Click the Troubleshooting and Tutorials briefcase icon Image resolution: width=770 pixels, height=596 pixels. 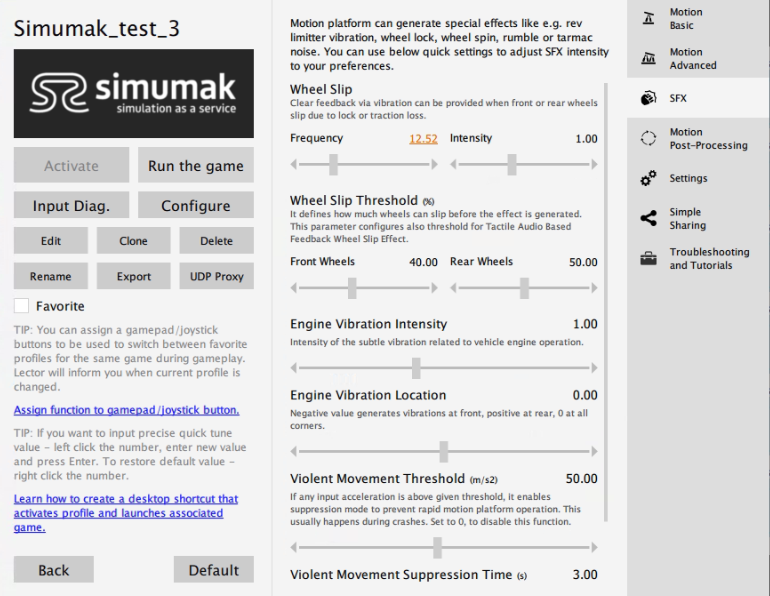tap(648, 259)
